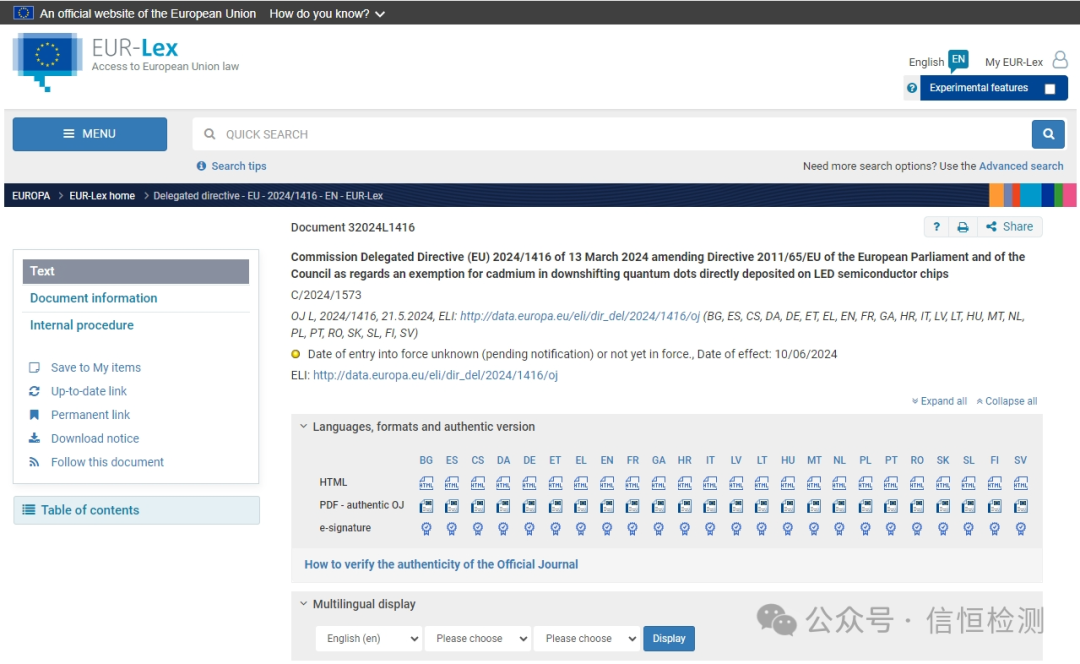
Task: Click the Advanced search link
Action: click(1021, 166)
